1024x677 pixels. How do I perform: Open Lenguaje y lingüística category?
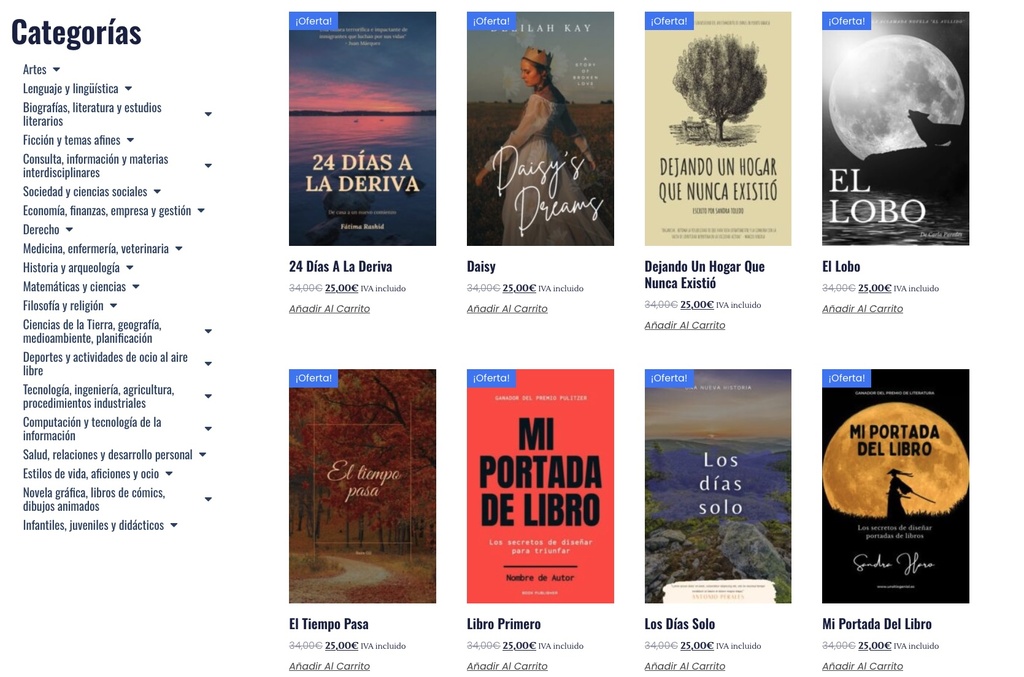pos(71,89)
